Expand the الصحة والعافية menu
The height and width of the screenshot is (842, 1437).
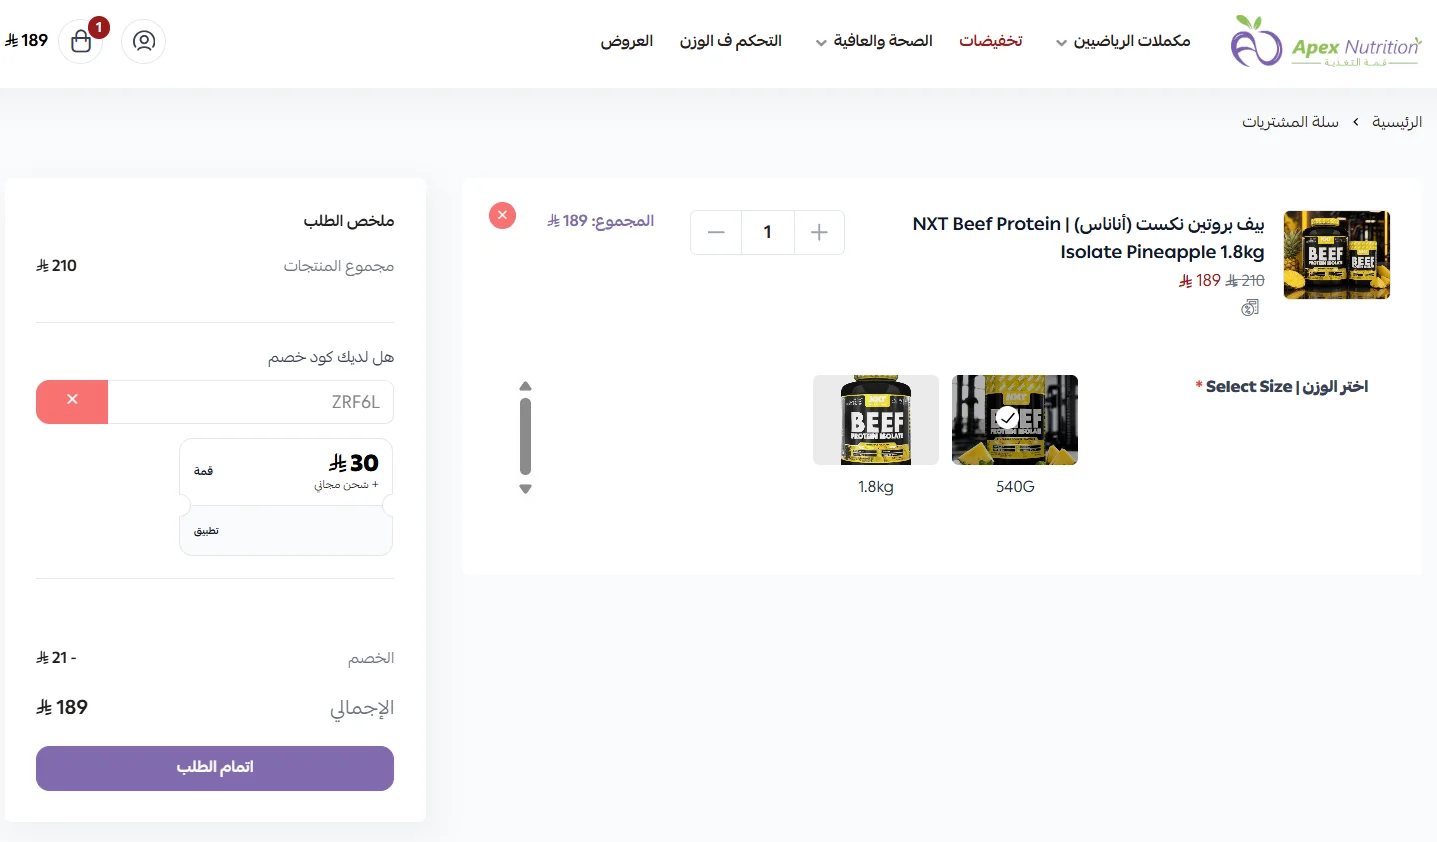(874, 41)
